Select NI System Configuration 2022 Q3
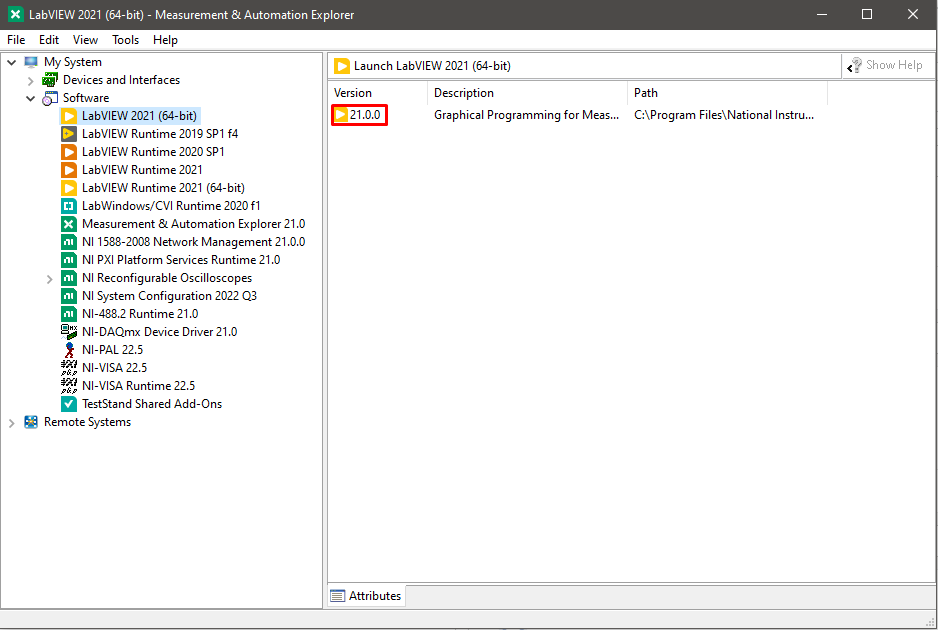Image resolution: width=938 pixels, height=630 pixels. coord(169,296)
